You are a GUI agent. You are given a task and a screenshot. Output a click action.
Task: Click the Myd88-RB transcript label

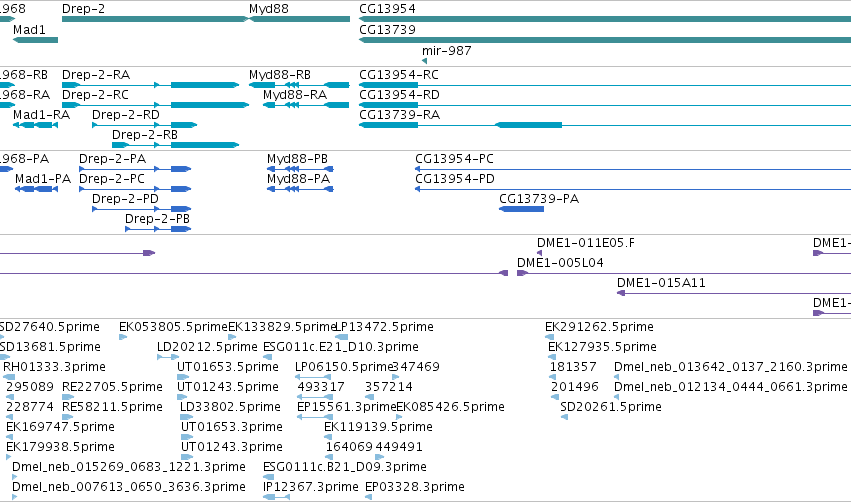(x=280, y=74)
